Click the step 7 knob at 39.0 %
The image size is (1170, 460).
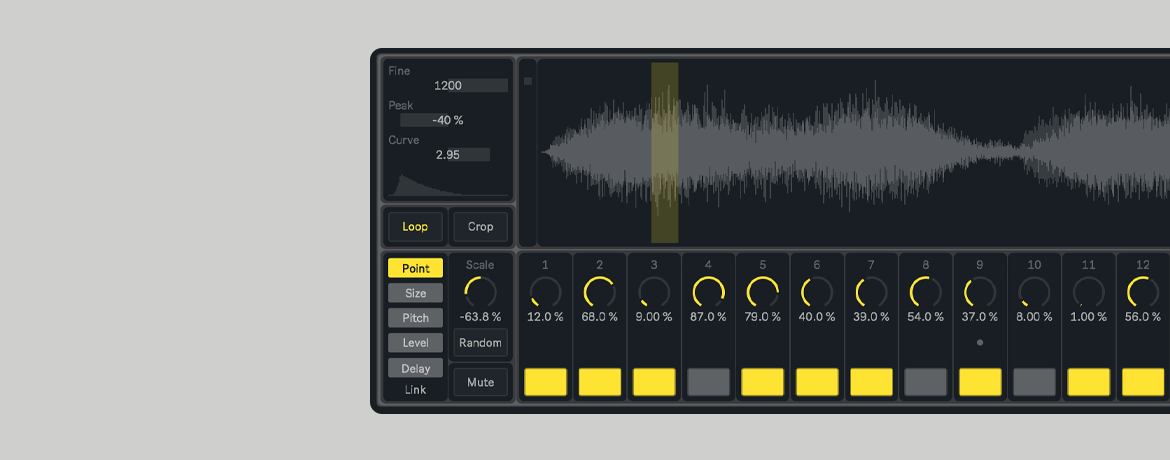point(871,292)
